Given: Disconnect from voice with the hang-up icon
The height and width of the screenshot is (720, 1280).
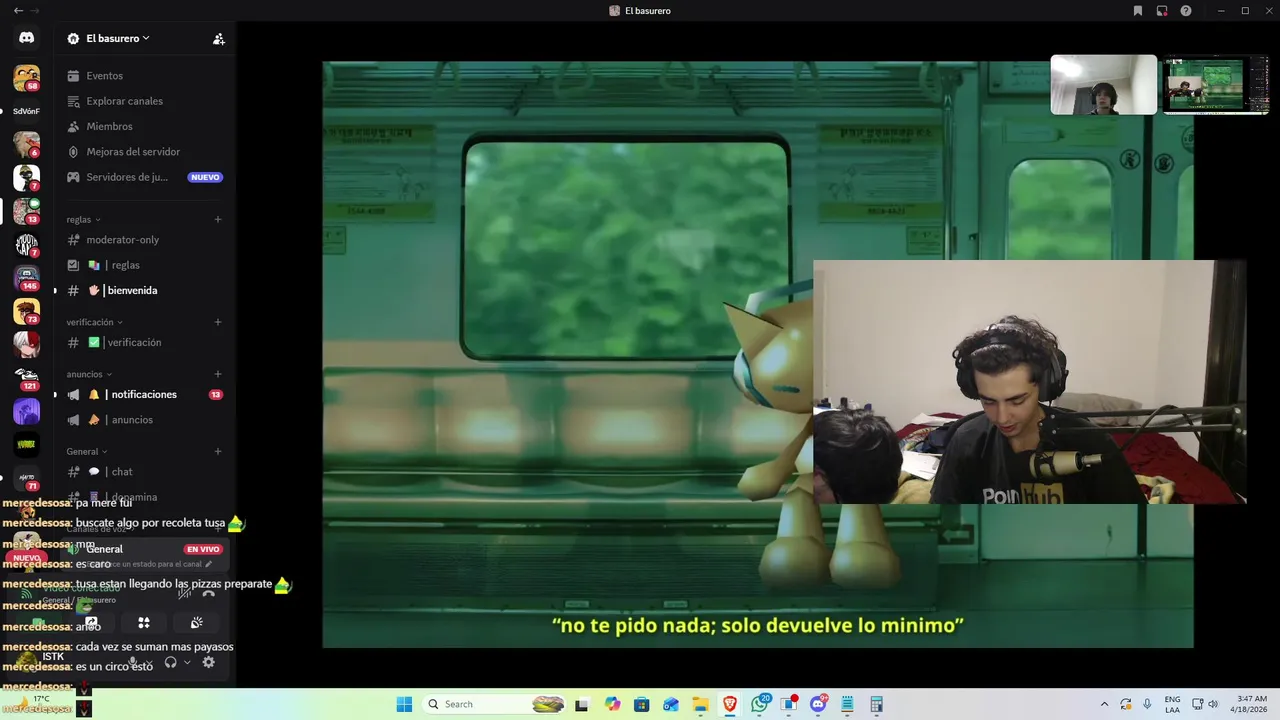Looking at the screenshot, I should pos(208,593).
